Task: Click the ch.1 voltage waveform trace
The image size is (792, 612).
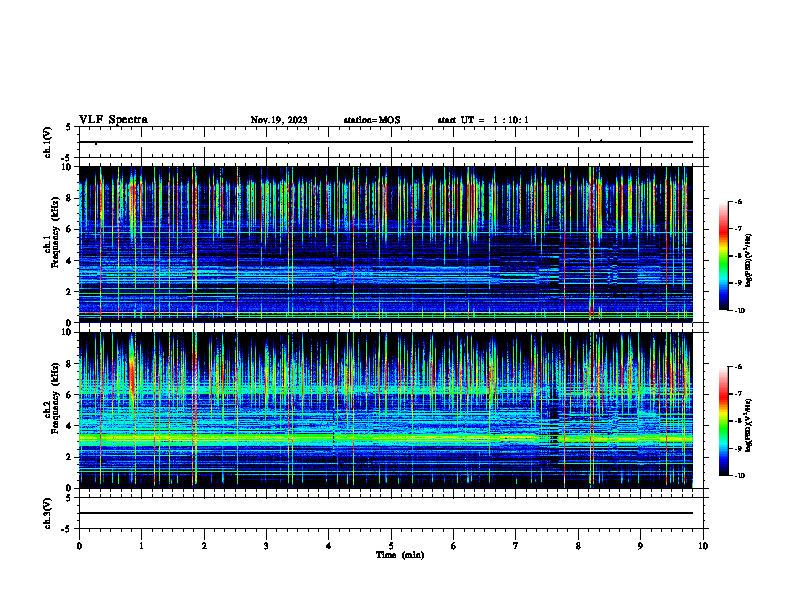Action: point(386,142)
